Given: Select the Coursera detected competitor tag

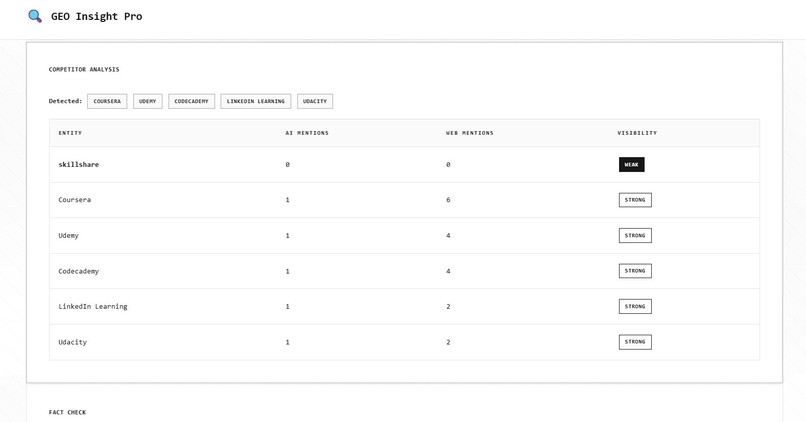Looking at the screenshot, I should [107, 101].
